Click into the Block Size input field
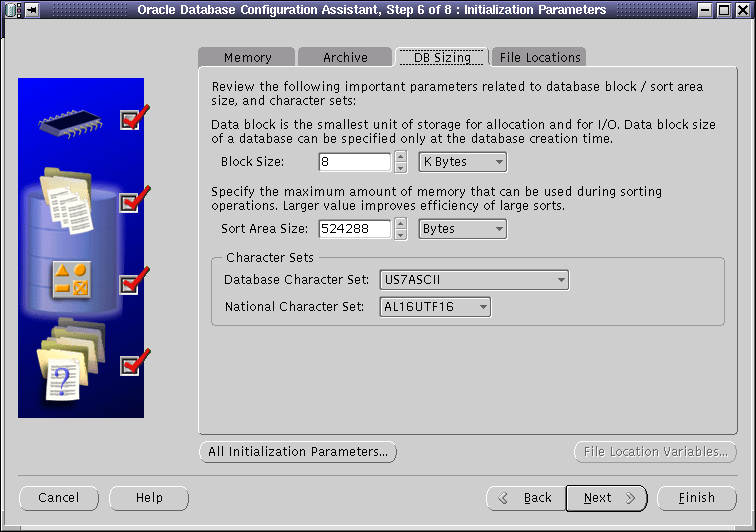 (x=354, y=162)
